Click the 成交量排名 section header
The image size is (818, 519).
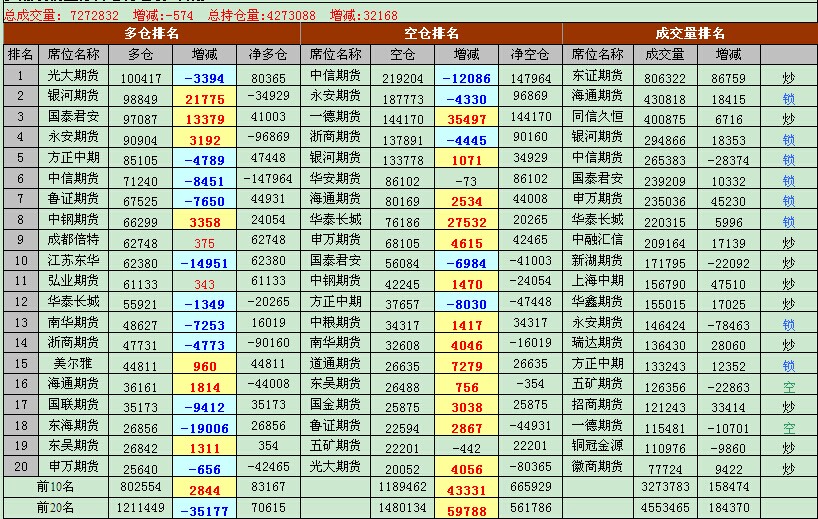tap(690, 33)
